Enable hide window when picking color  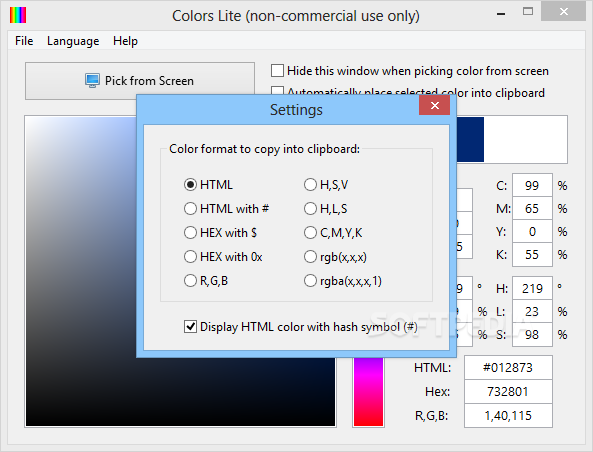pyautogui.click(x=277, y=71)
